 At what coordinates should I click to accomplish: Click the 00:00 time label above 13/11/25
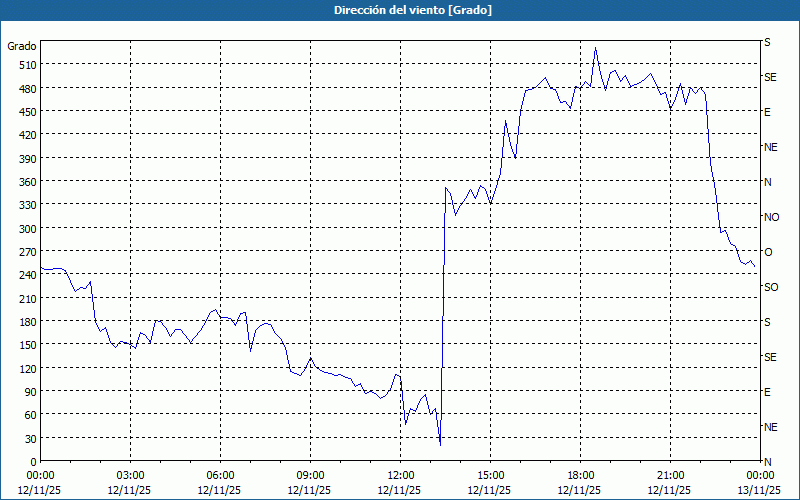(x=761, y=476)
